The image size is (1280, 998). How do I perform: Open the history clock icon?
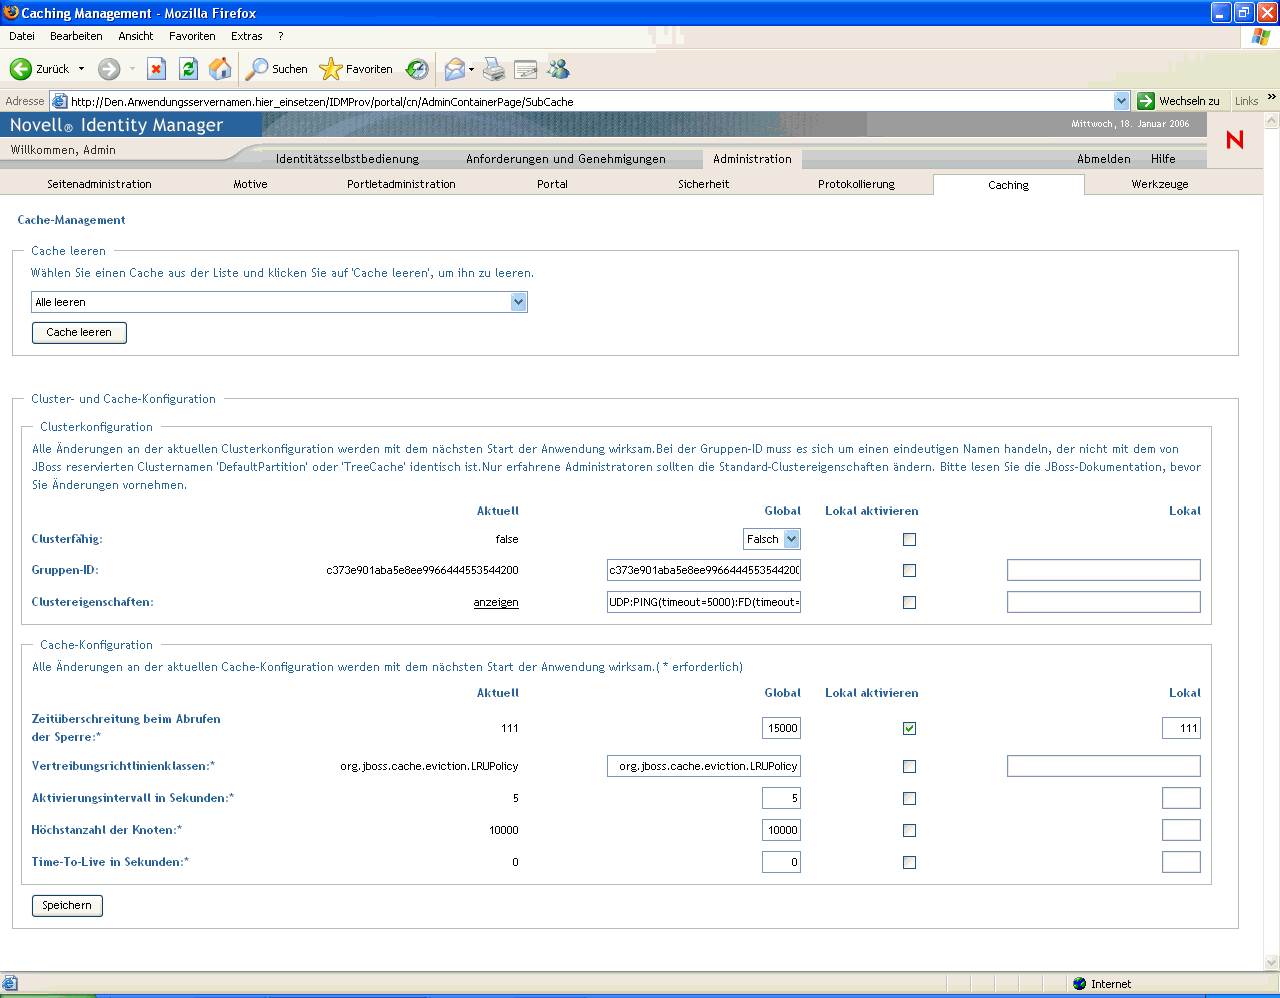pyautogui.click(x=417, y=69)
